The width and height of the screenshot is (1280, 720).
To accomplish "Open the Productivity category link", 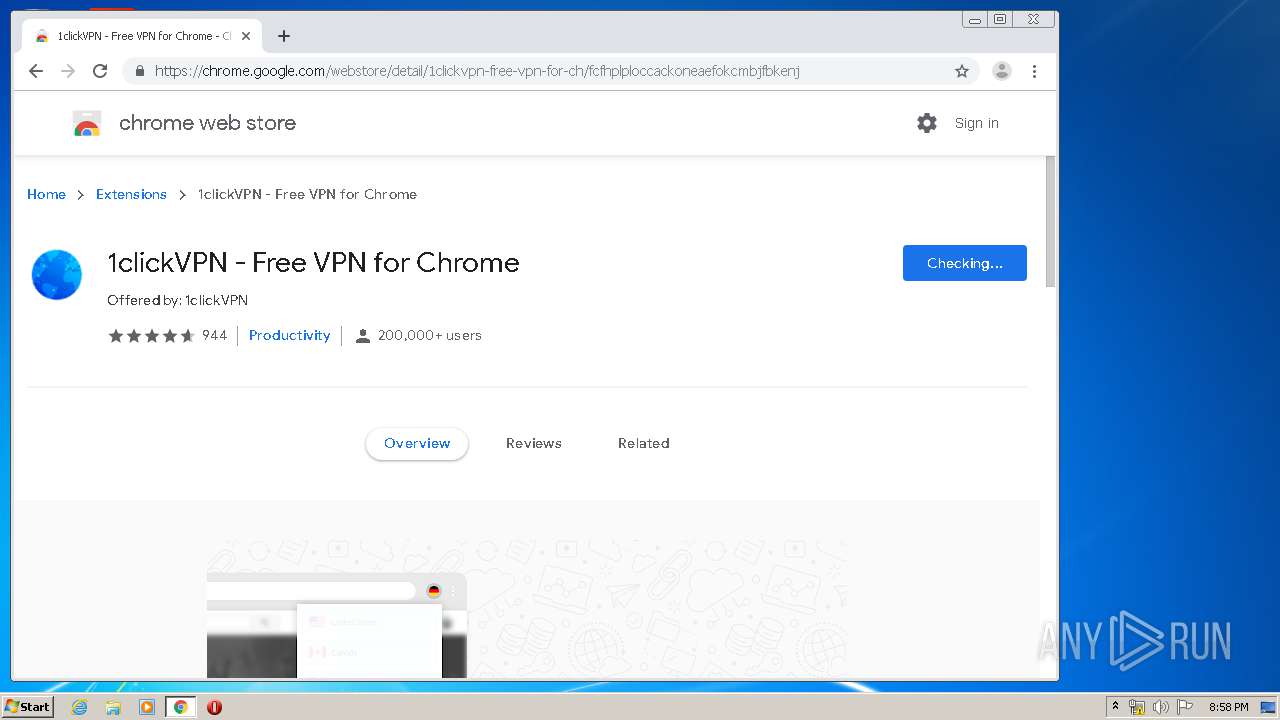I will 289,336.
